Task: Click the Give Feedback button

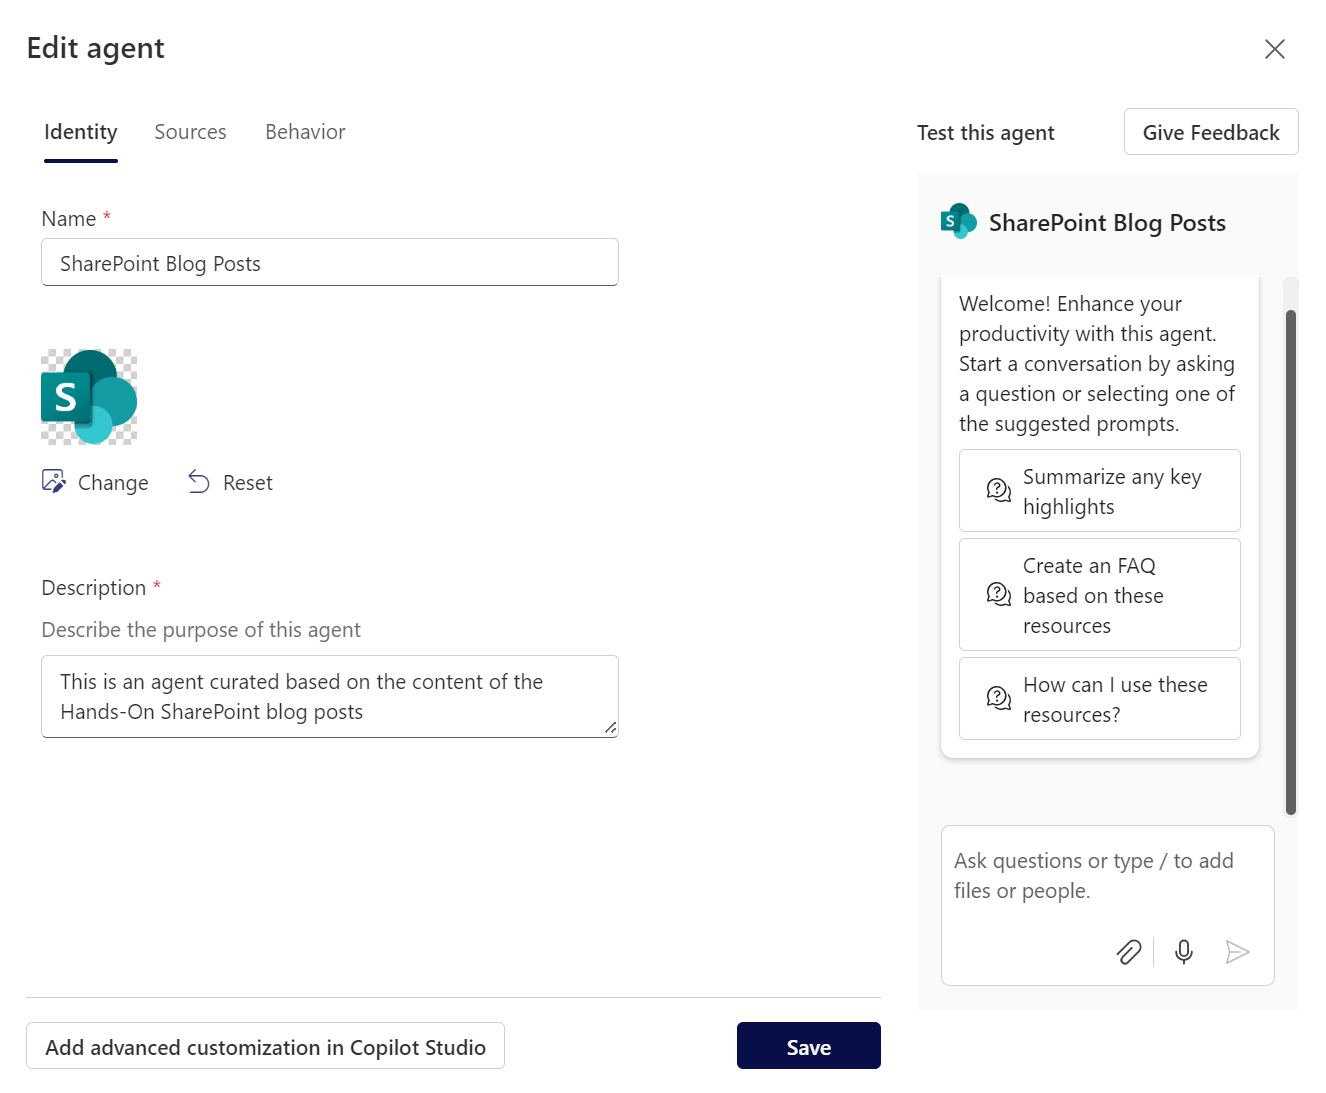Action: click(1210, 132)
